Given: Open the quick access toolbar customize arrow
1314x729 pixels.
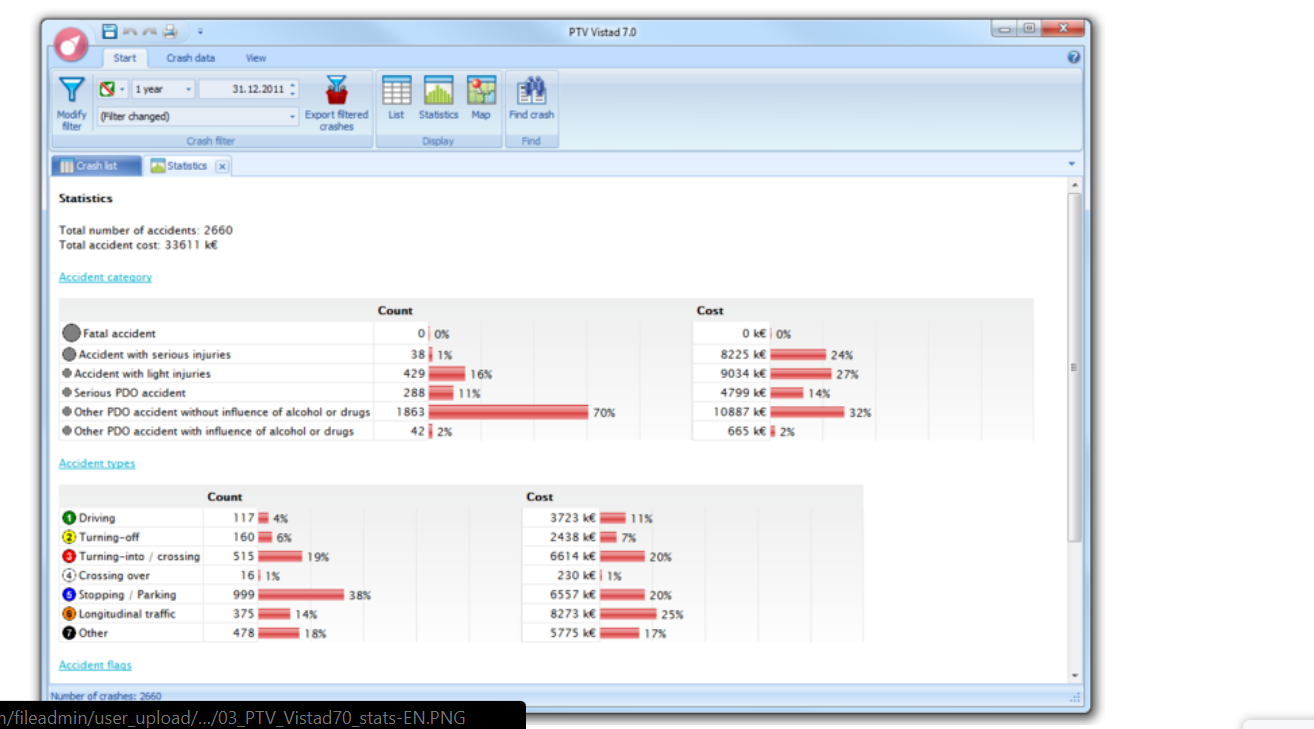Looking at the screenshot, I should [x=200, y=32].
